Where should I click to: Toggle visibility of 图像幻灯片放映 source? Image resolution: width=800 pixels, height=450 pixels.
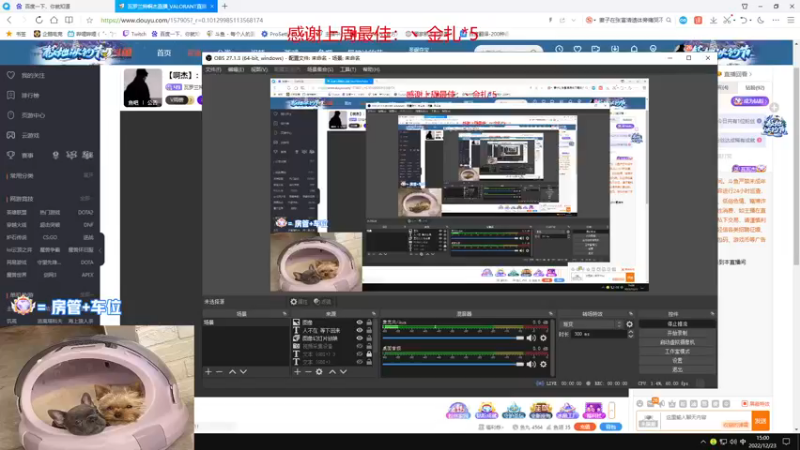359,338
